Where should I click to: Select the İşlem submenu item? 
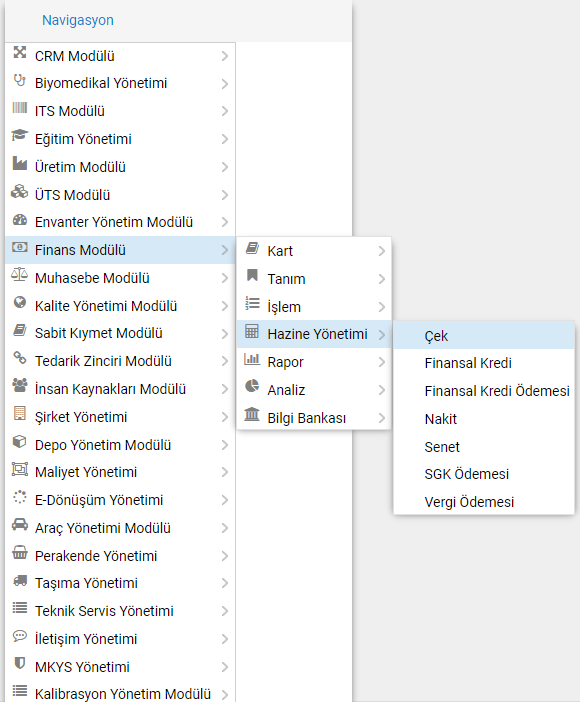pyautogui.click(x=314, y=307)
